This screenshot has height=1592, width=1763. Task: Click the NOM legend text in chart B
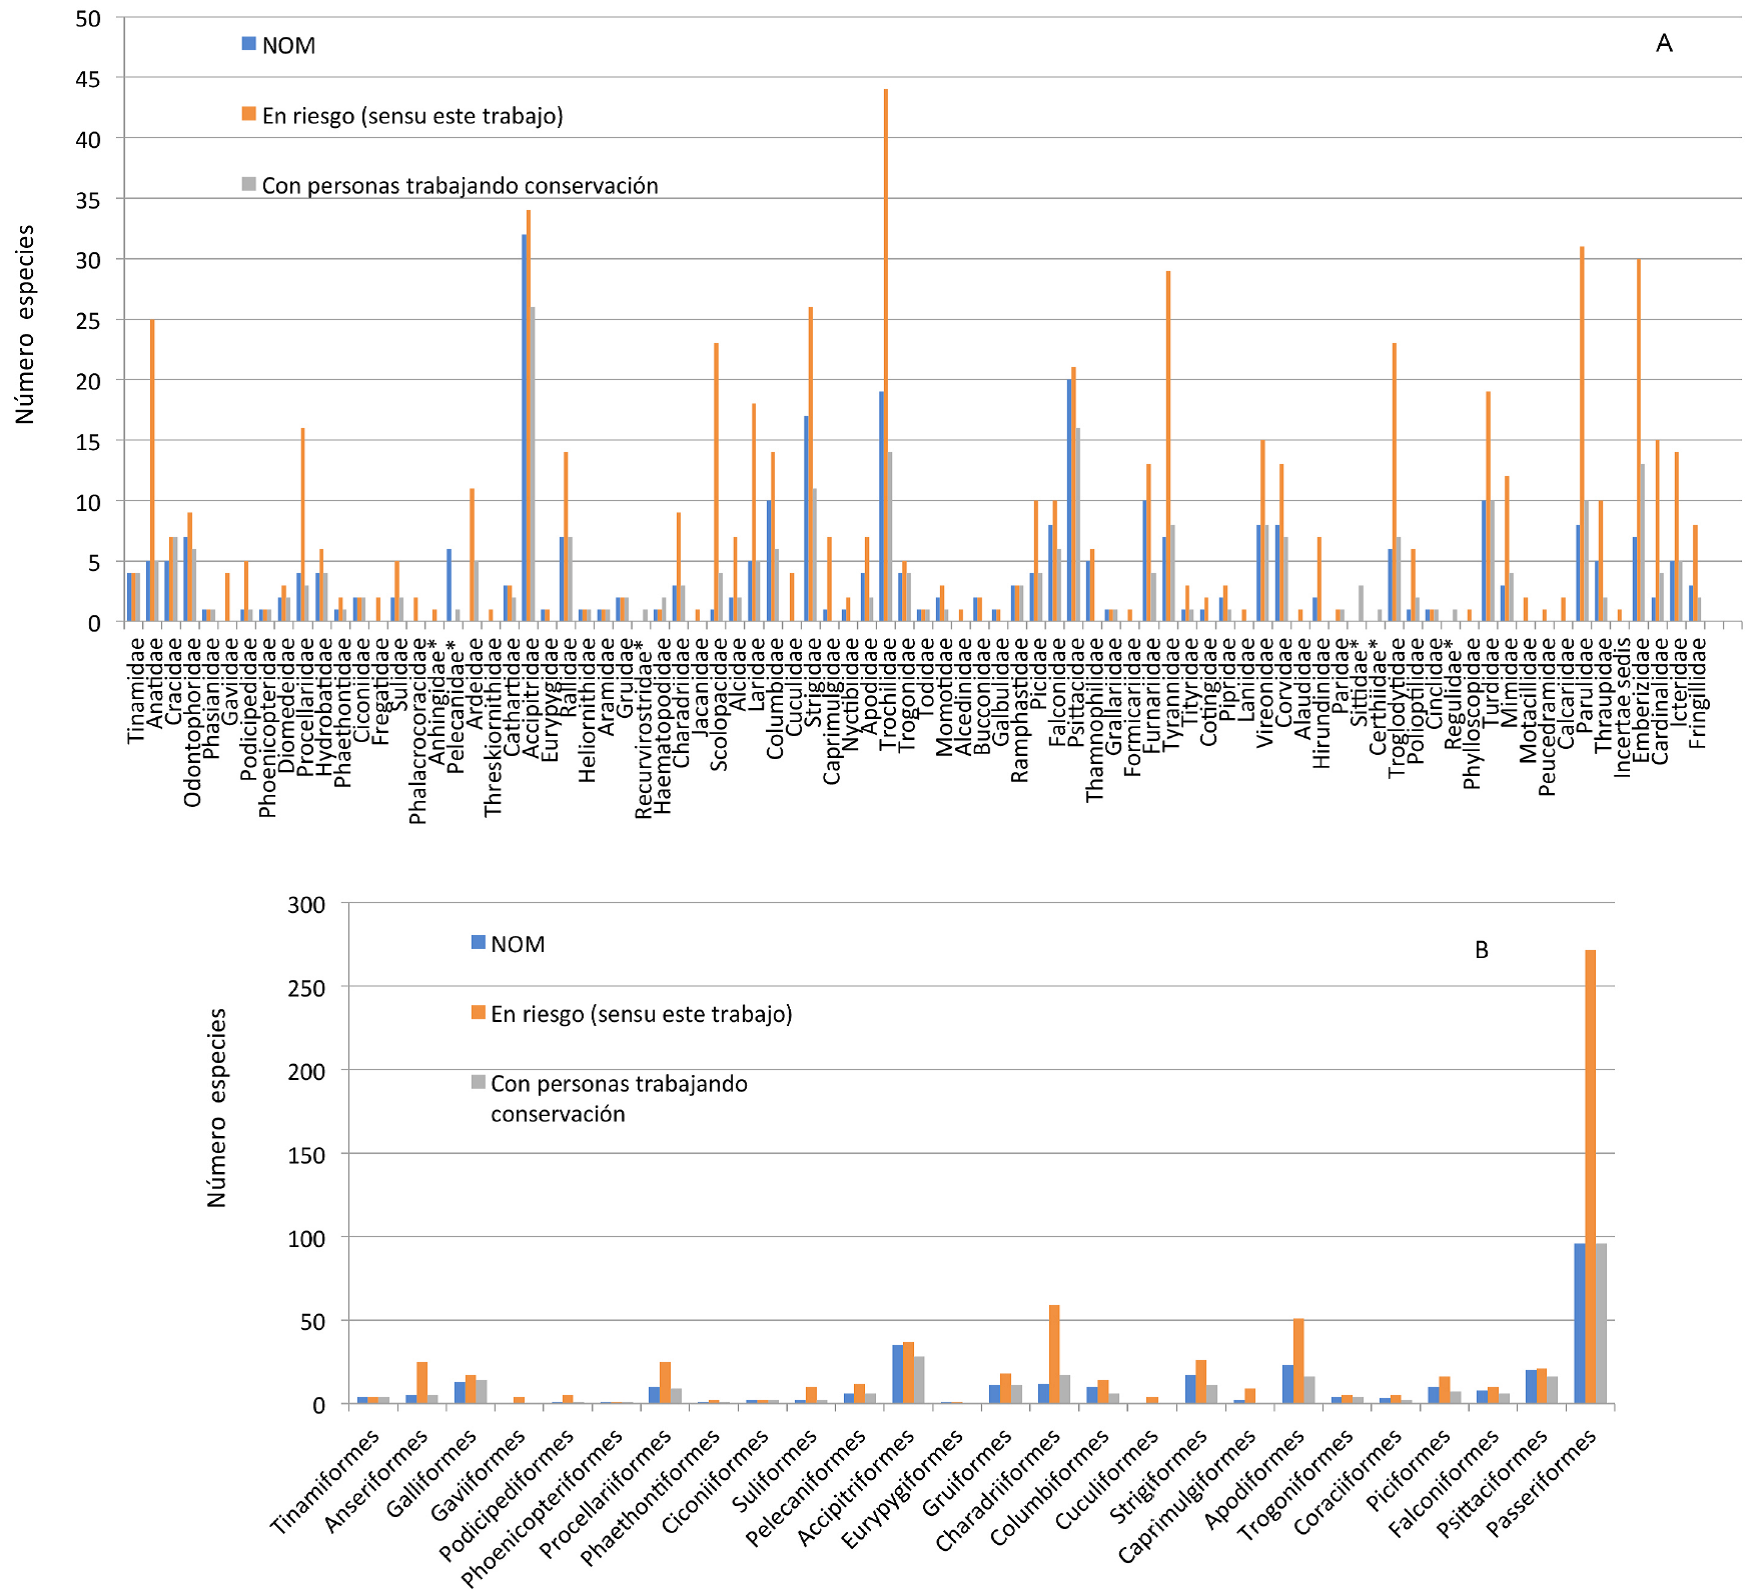click(517, 944)
